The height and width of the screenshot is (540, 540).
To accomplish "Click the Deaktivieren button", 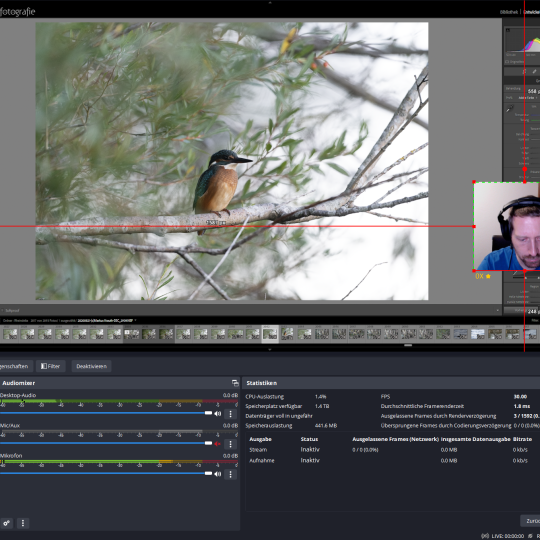I will point(91,366).
